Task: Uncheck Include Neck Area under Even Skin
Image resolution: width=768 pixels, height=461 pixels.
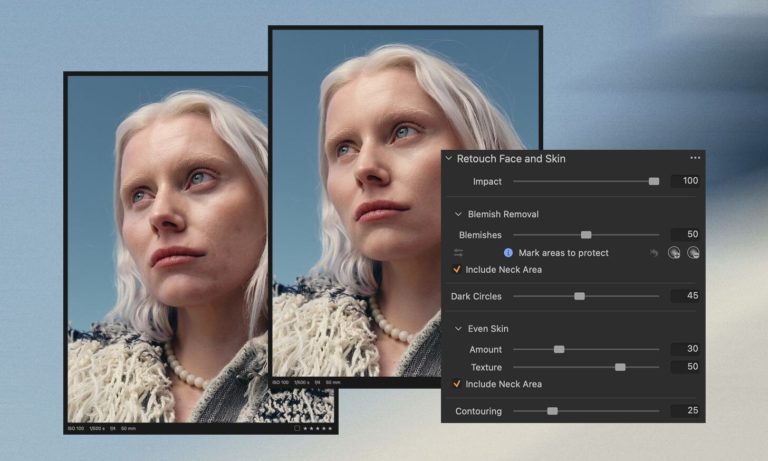Action: 456,384
